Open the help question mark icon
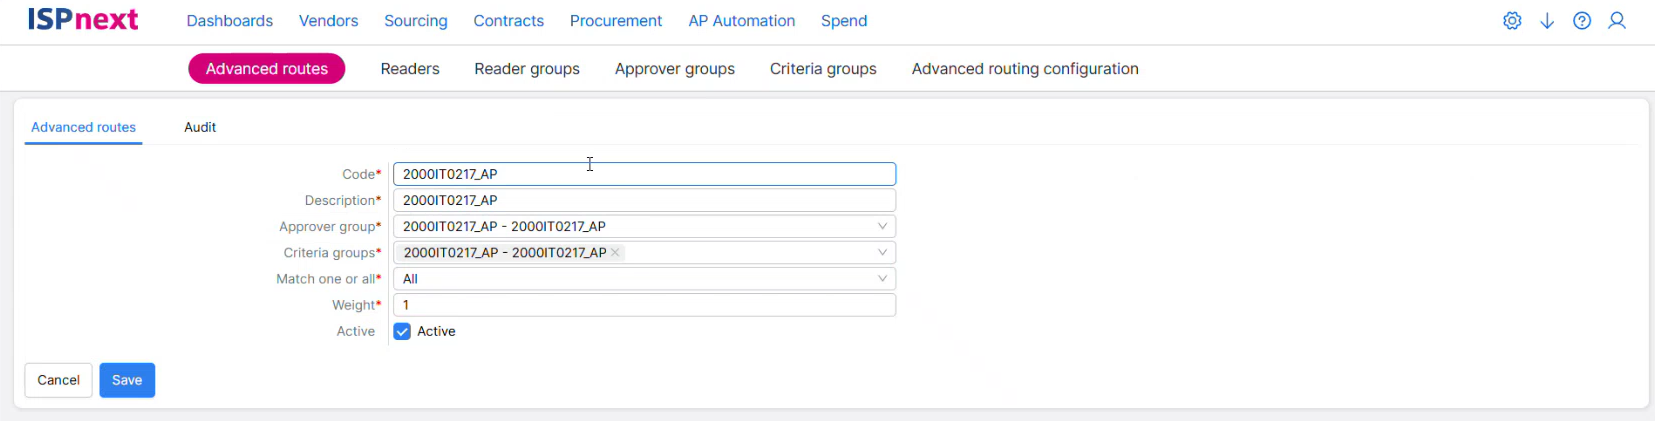 (1582, 21)
